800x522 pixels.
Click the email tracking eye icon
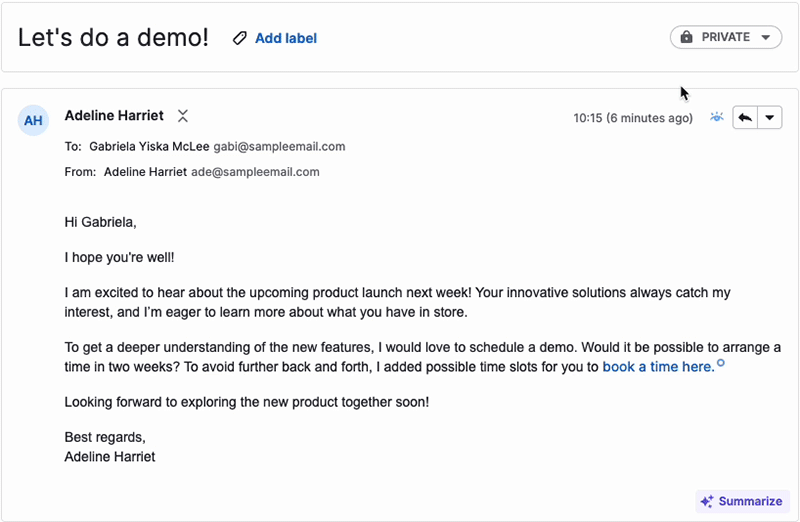pyautogui.click(x=716, y=117)
